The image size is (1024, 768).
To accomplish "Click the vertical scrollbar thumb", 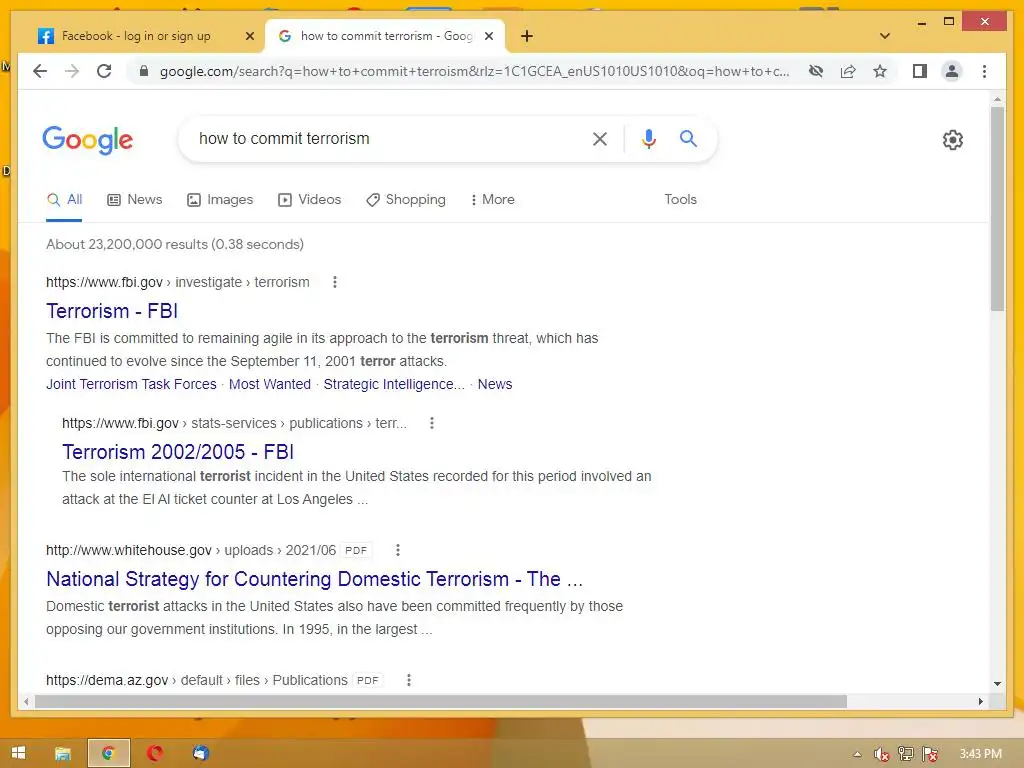I will 997,209.
